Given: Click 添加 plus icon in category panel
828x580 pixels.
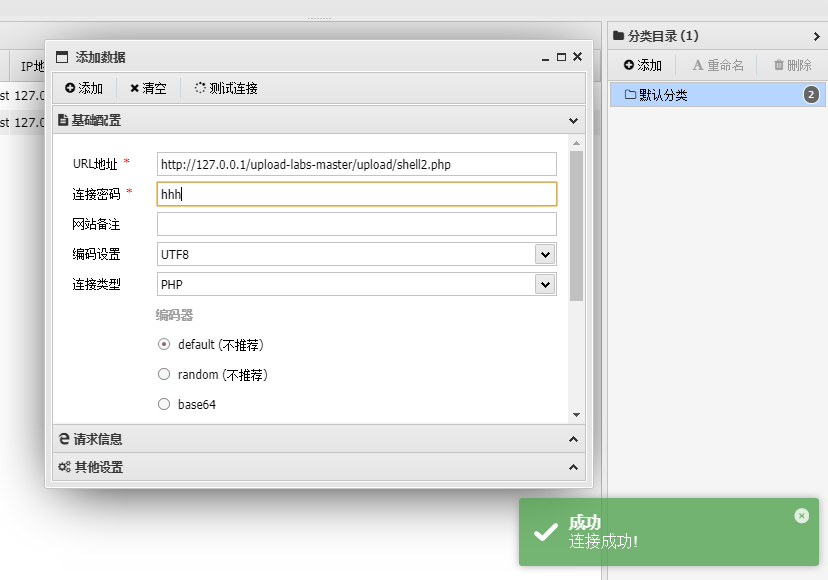Looking at the screenshot, I should [x=628, y=65].
